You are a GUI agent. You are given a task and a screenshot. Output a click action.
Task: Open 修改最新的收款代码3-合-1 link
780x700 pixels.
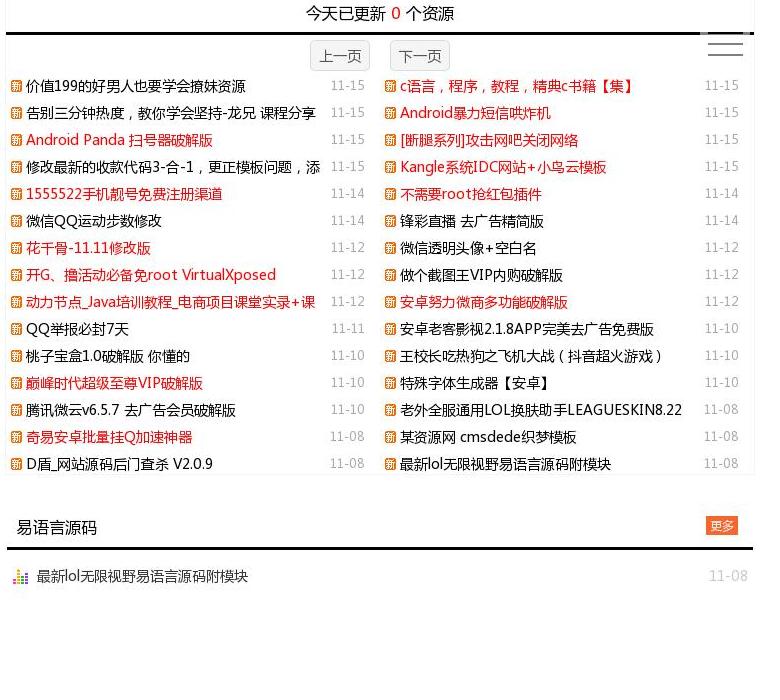coord(173,167)
